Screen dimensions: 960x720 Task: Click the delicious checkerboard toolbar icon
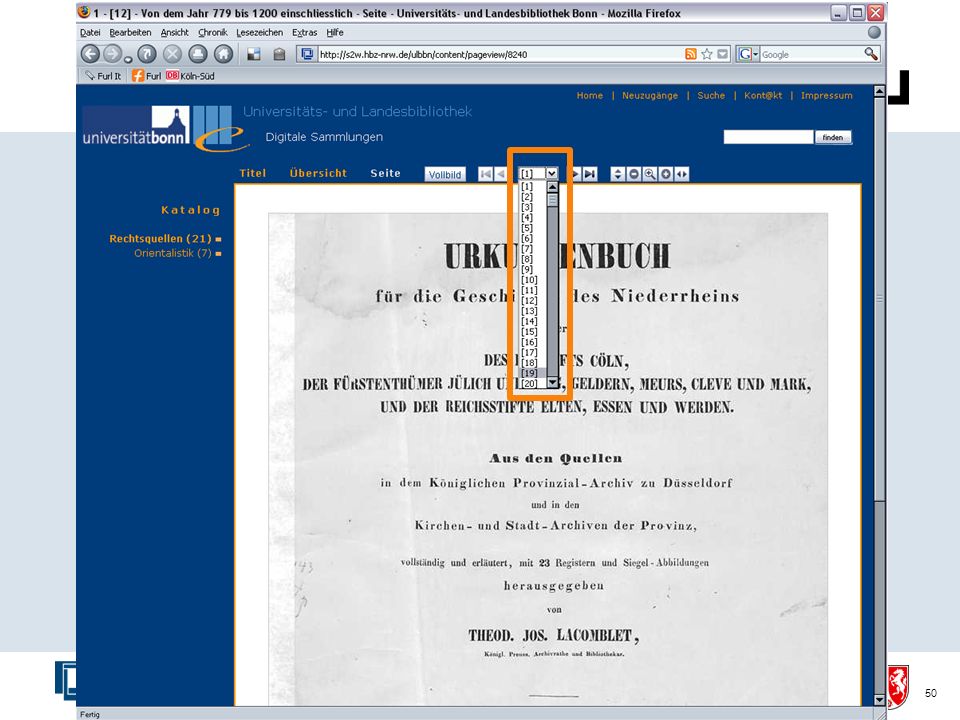[253, 54]
